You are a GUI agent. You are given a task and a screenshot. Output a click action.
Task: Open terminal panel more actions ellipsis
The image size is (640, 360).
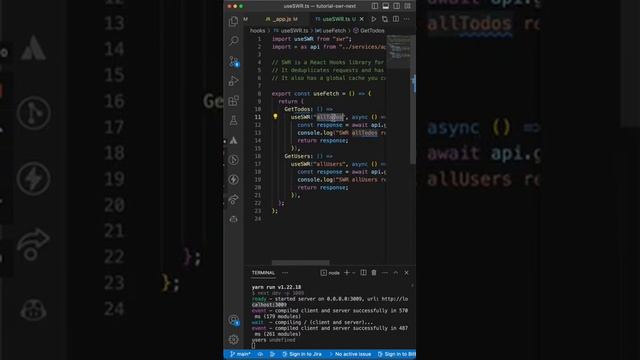385,273
